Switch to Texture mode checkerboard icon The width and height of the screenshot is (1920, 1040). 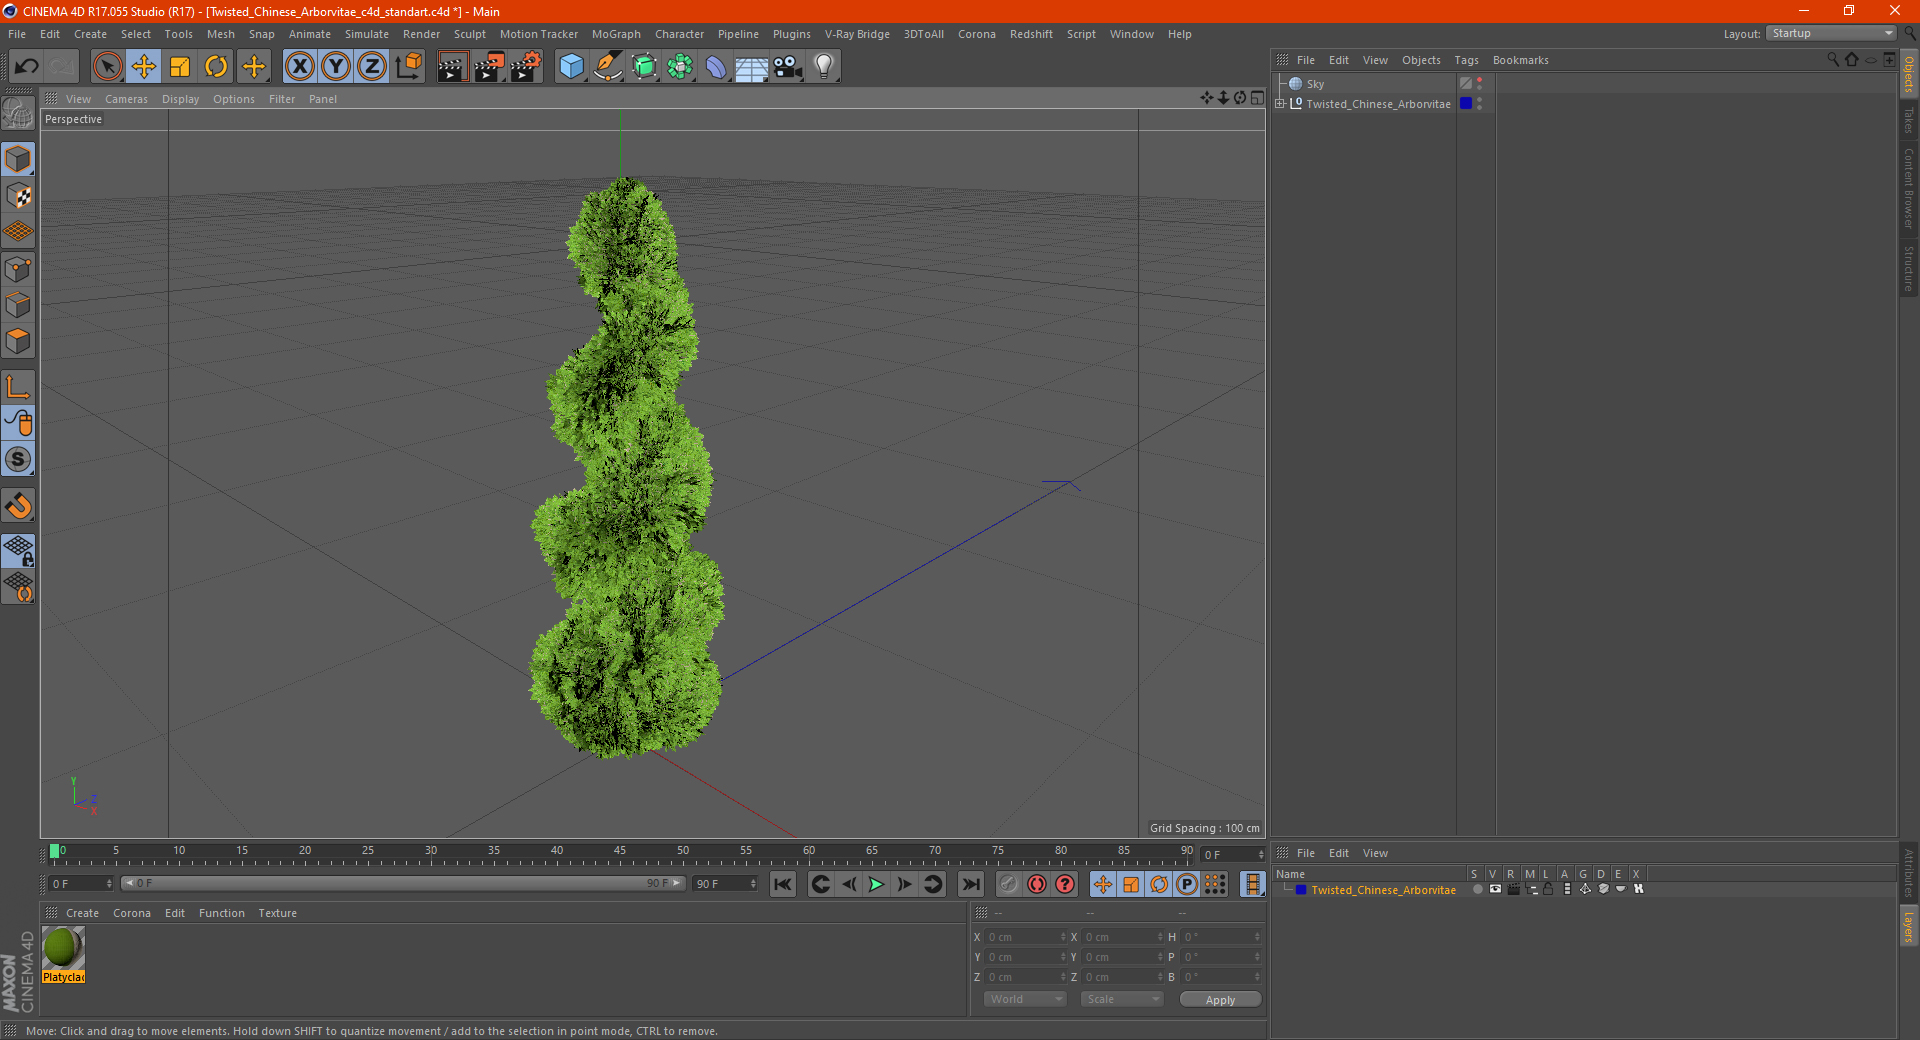pyautogui.click(x=18, y=196)
